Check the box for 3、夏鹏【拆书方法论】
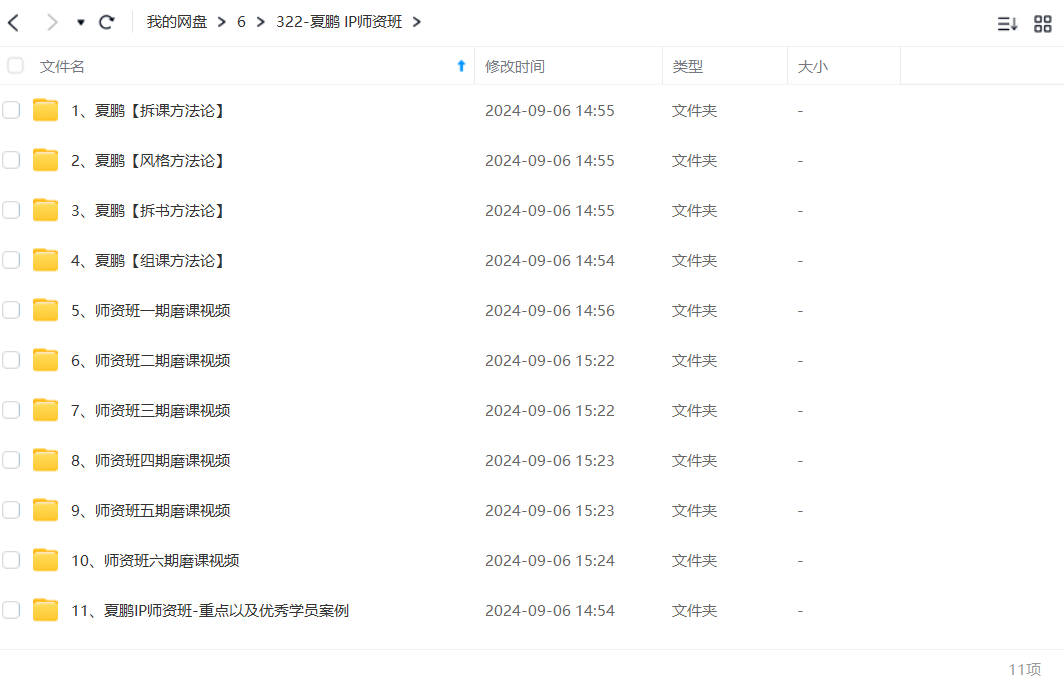Viewport: 1064px width, 692px height. click(11, 210)
